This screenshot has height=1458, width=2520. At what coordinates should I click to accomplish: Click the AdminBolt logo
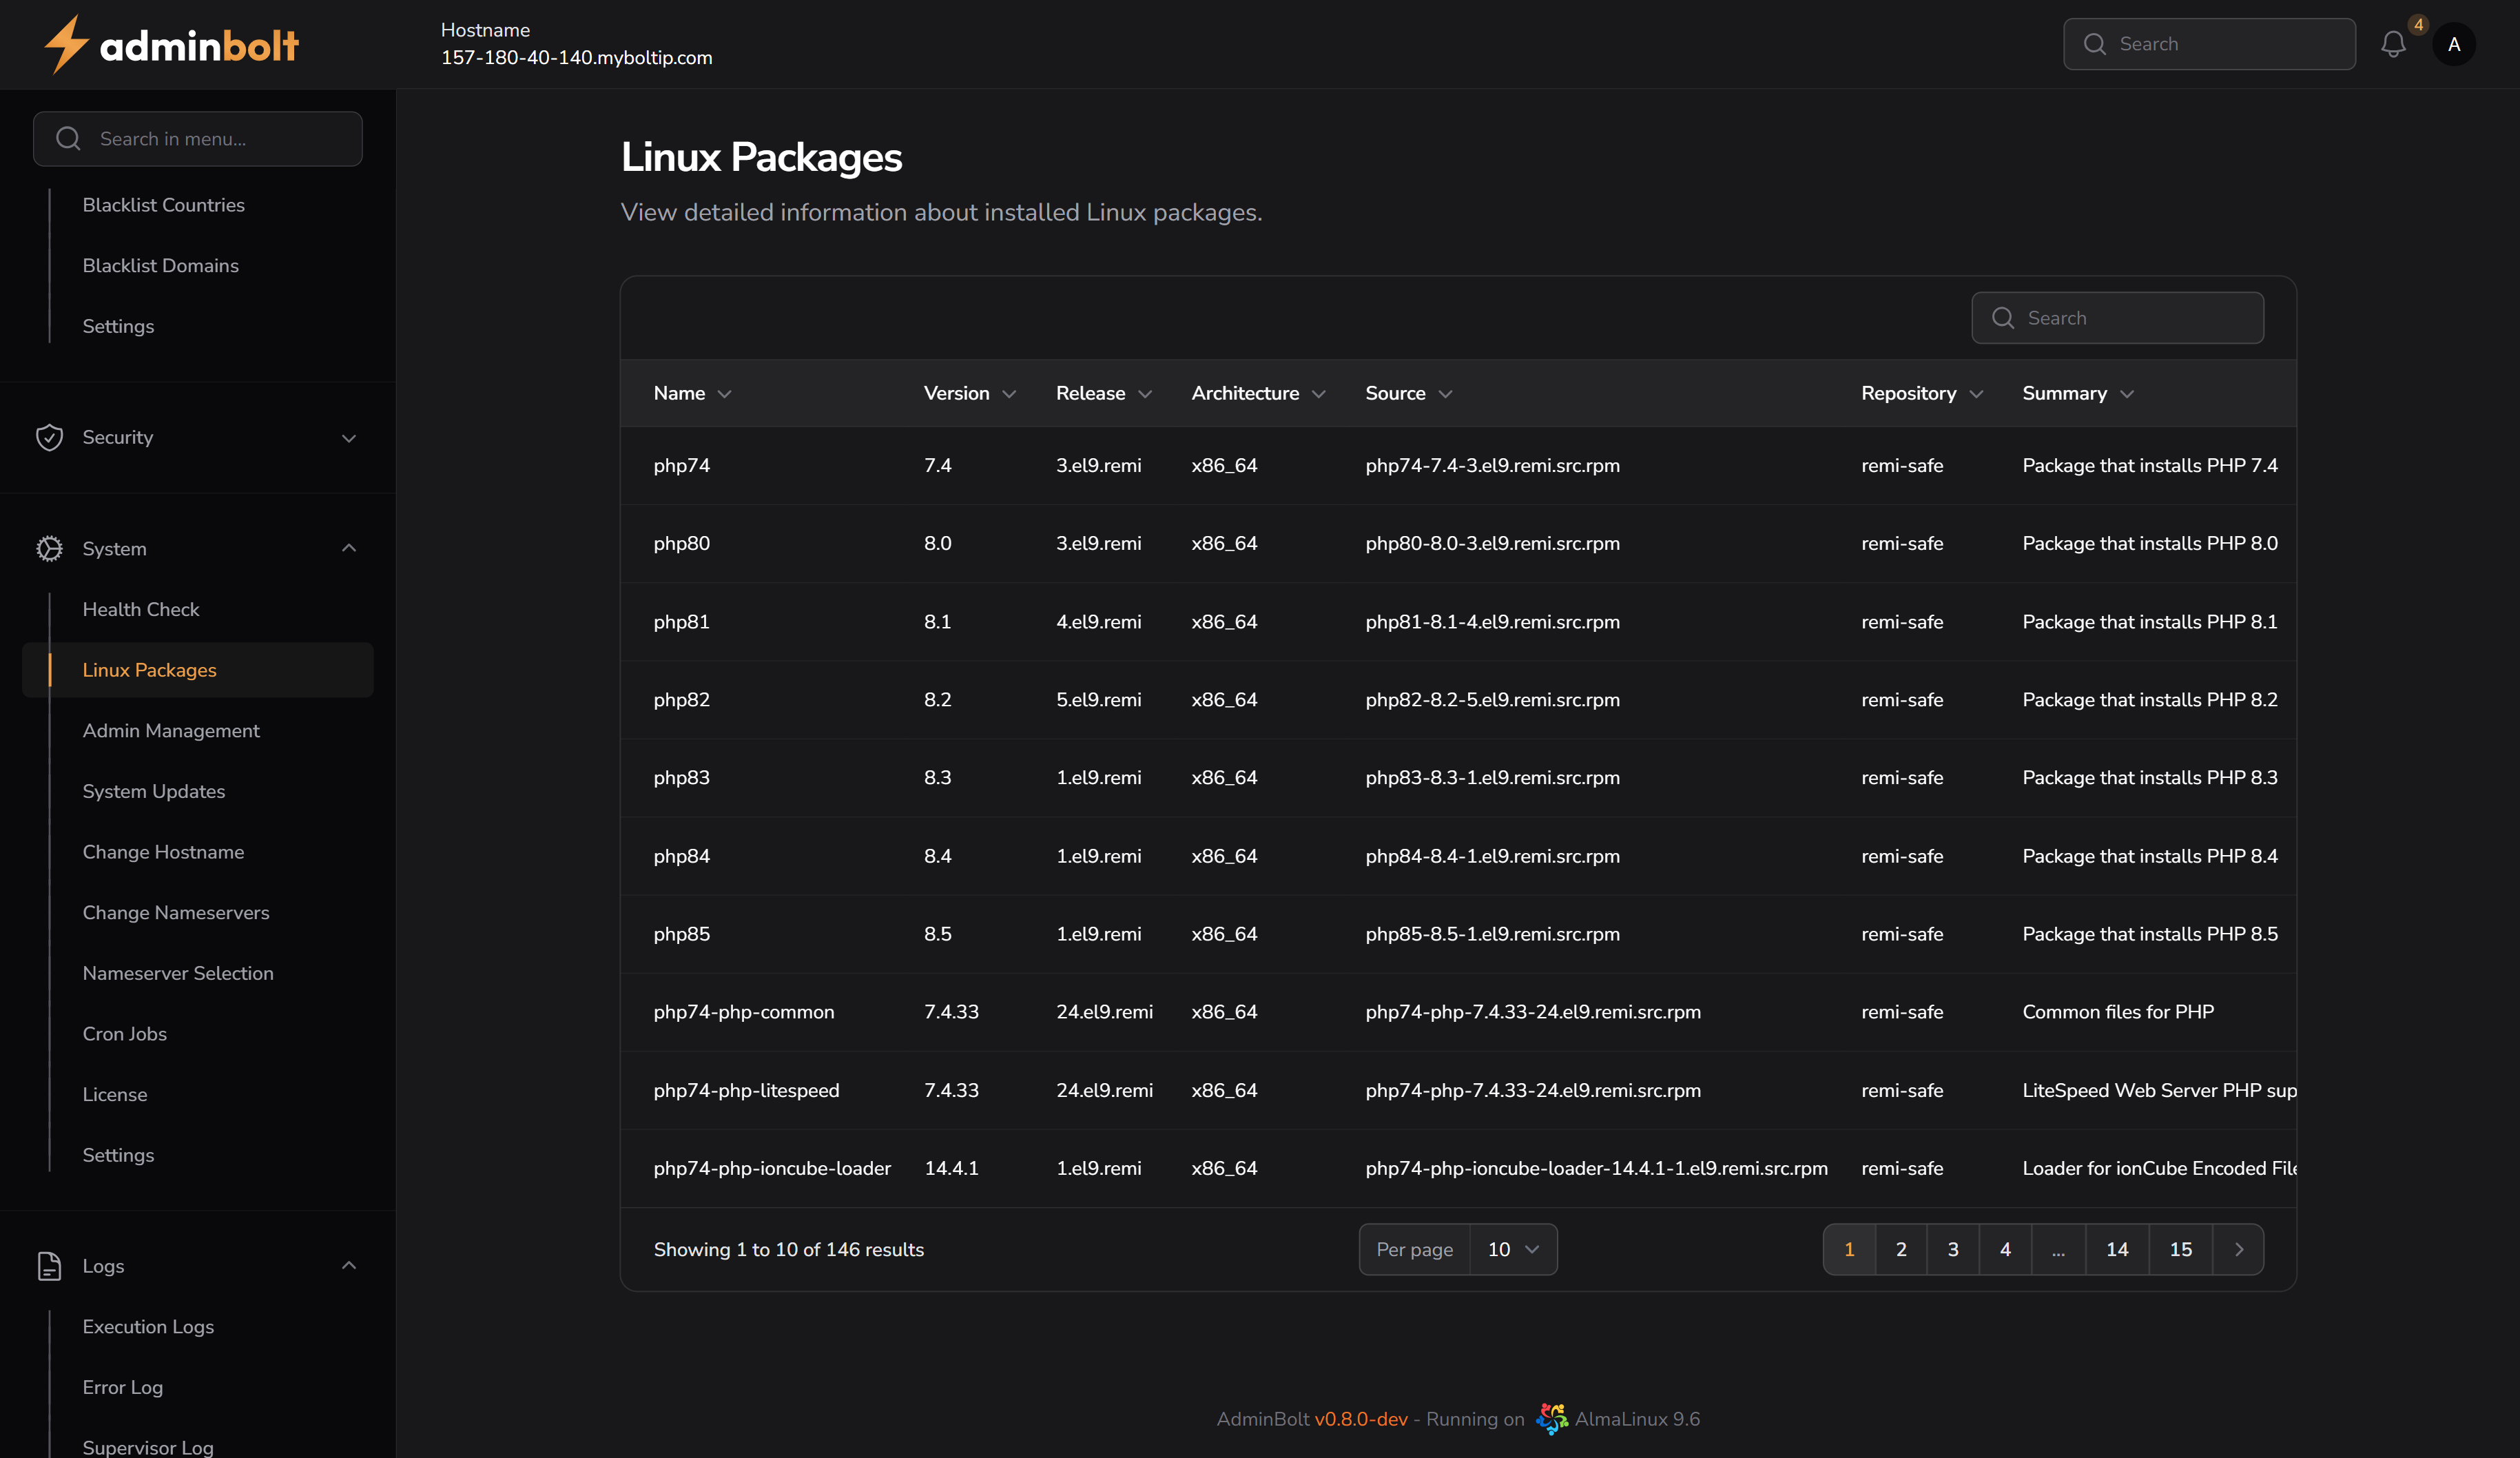(x=171, y=43)
